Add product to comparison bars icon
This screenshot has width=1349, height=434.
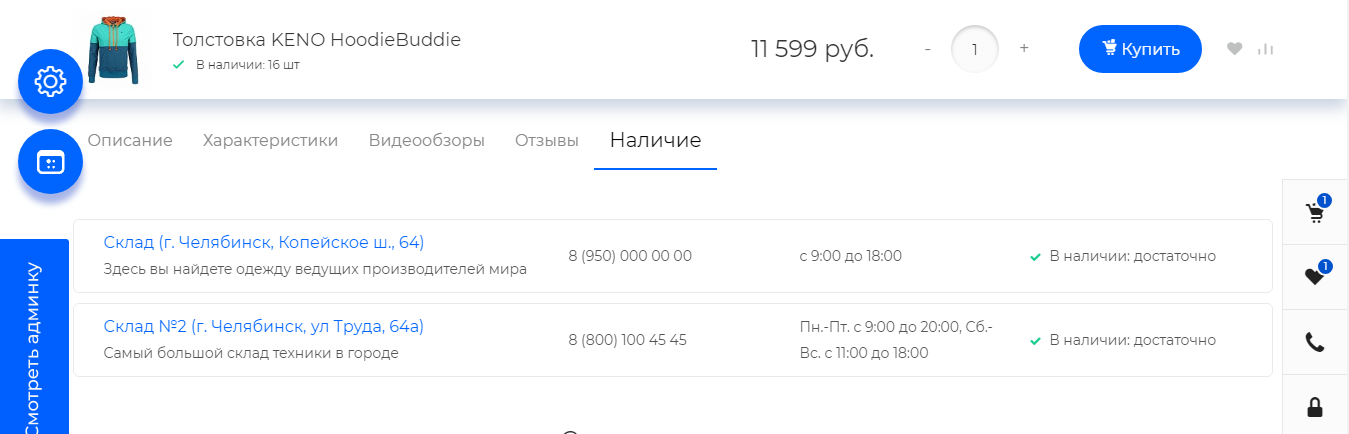1266,49
